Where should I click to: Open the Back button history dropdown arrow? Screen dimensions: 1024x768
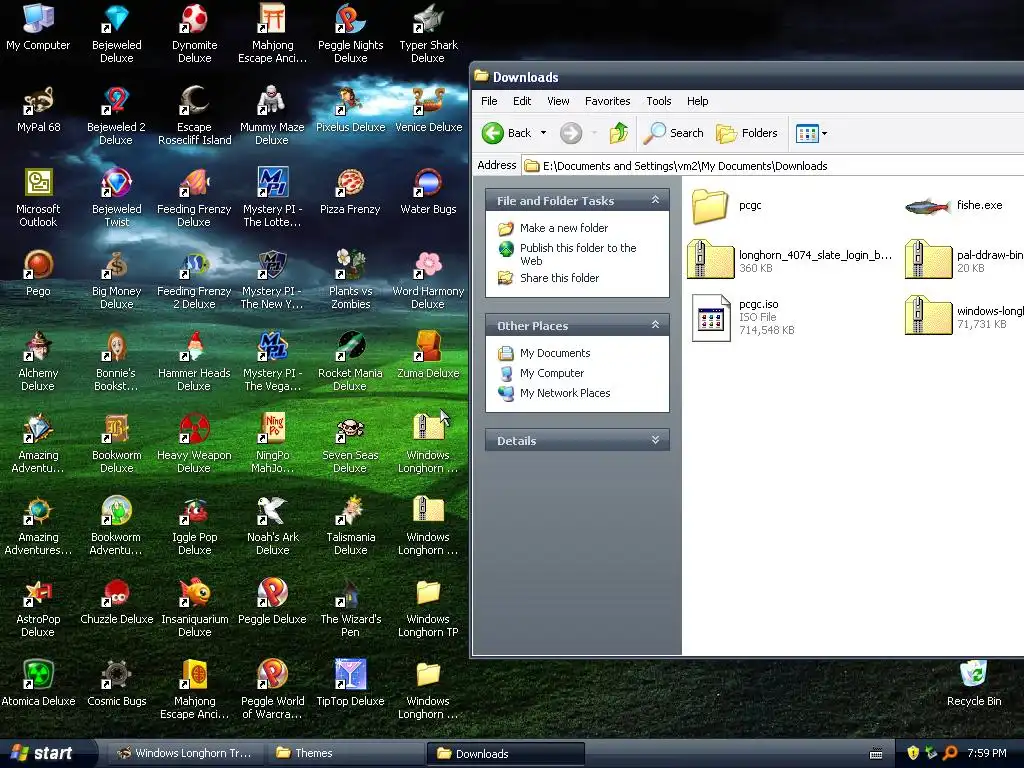pos(543,133)
